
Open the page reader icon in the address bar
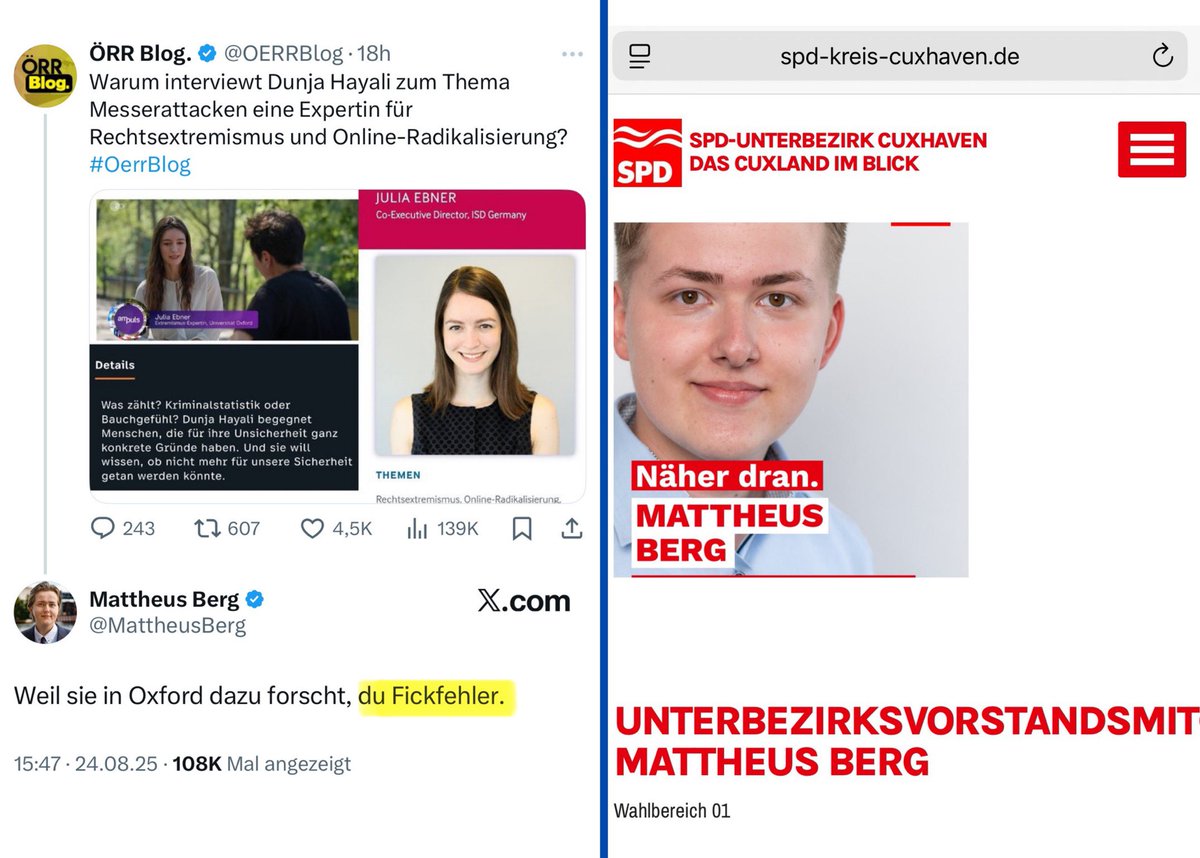tap(641, 56)
